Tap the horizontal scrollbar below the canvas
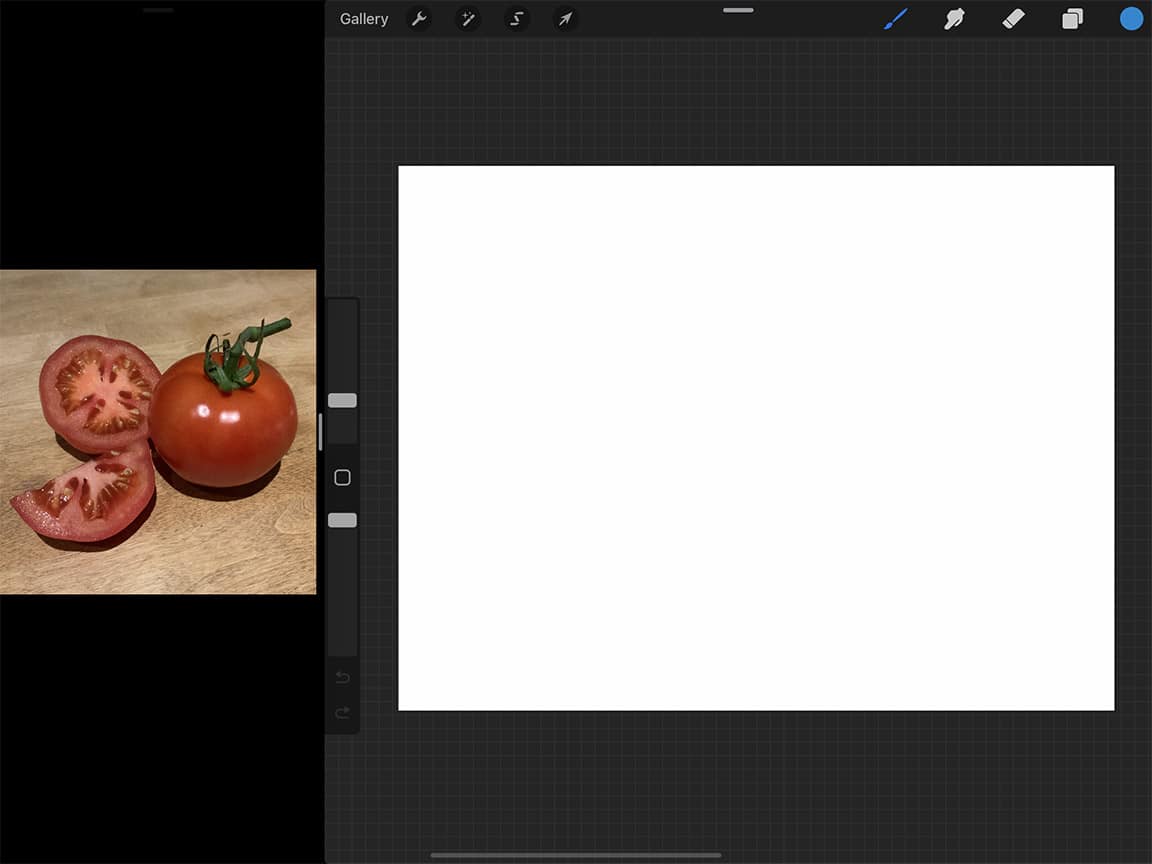 pos(575,855)
